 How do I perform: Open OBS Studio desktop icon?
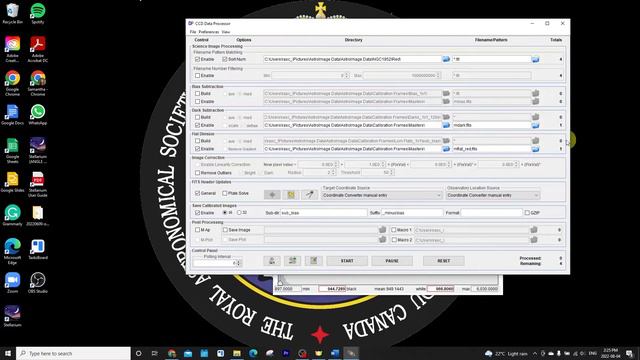point(38,283)
